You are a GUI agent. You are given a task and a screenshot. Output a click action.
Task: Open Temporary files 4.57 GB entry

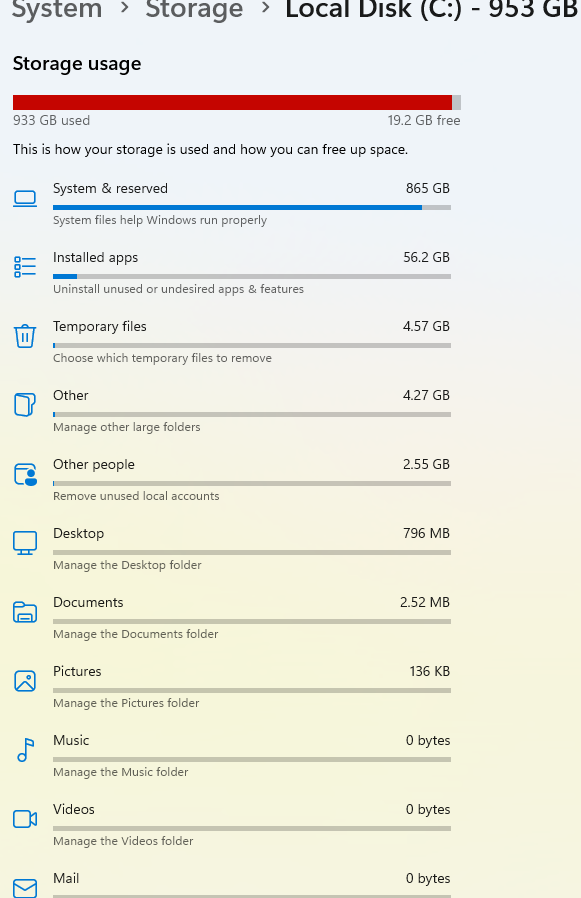pos(252,341)
